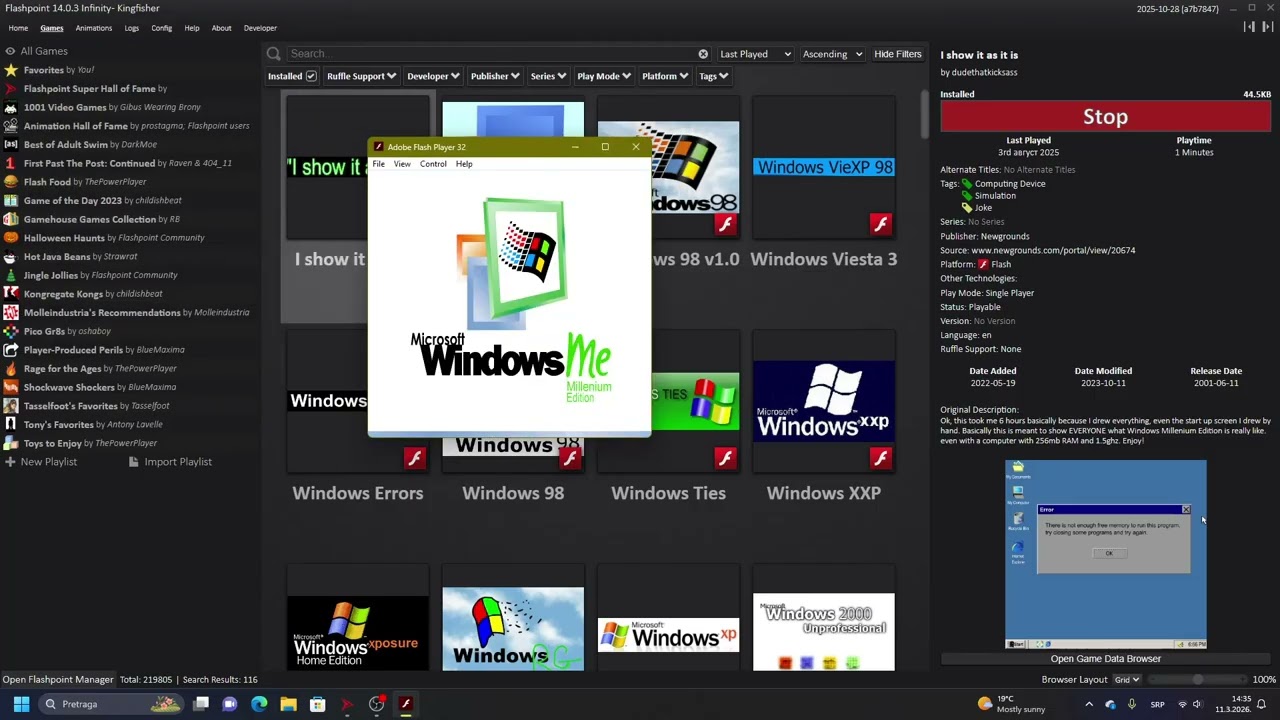This screenshot has height=720, width=1280.
Task: Click the Windows Start button
Action: pos(21,704)
